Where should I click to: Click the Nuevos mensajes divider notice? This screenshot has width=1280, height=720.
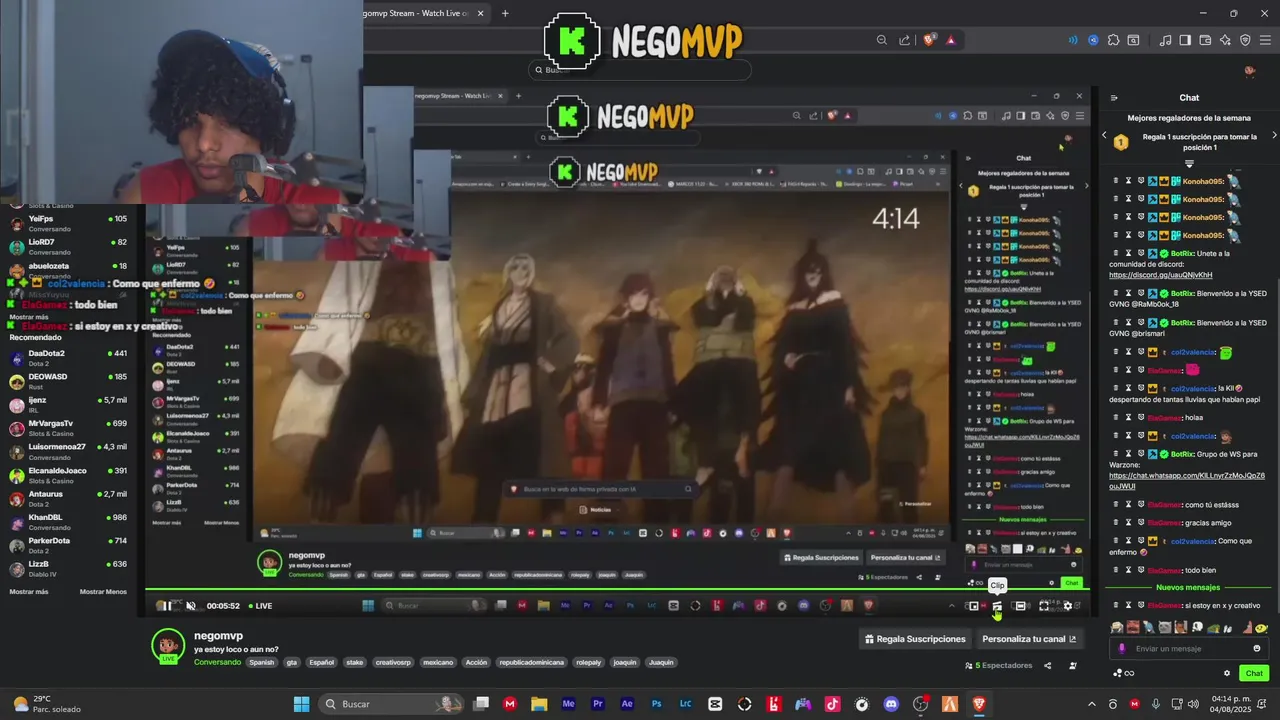1188,587
